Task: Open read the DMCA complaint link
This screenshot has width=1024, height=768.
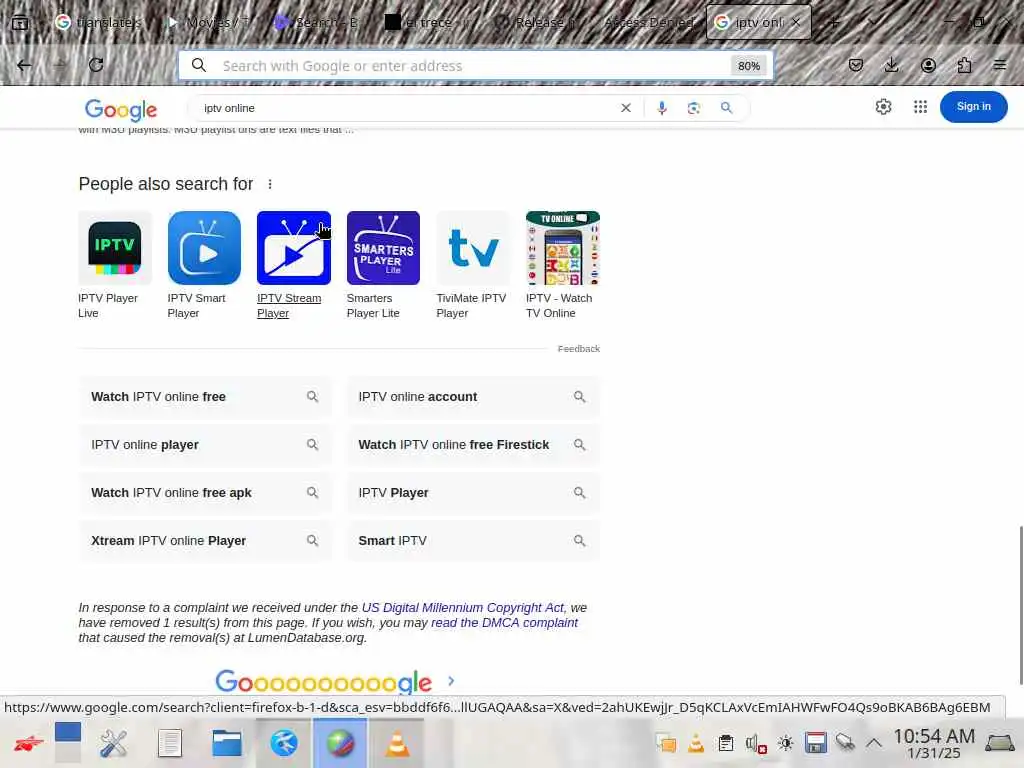Action: (x=504, y=623)
